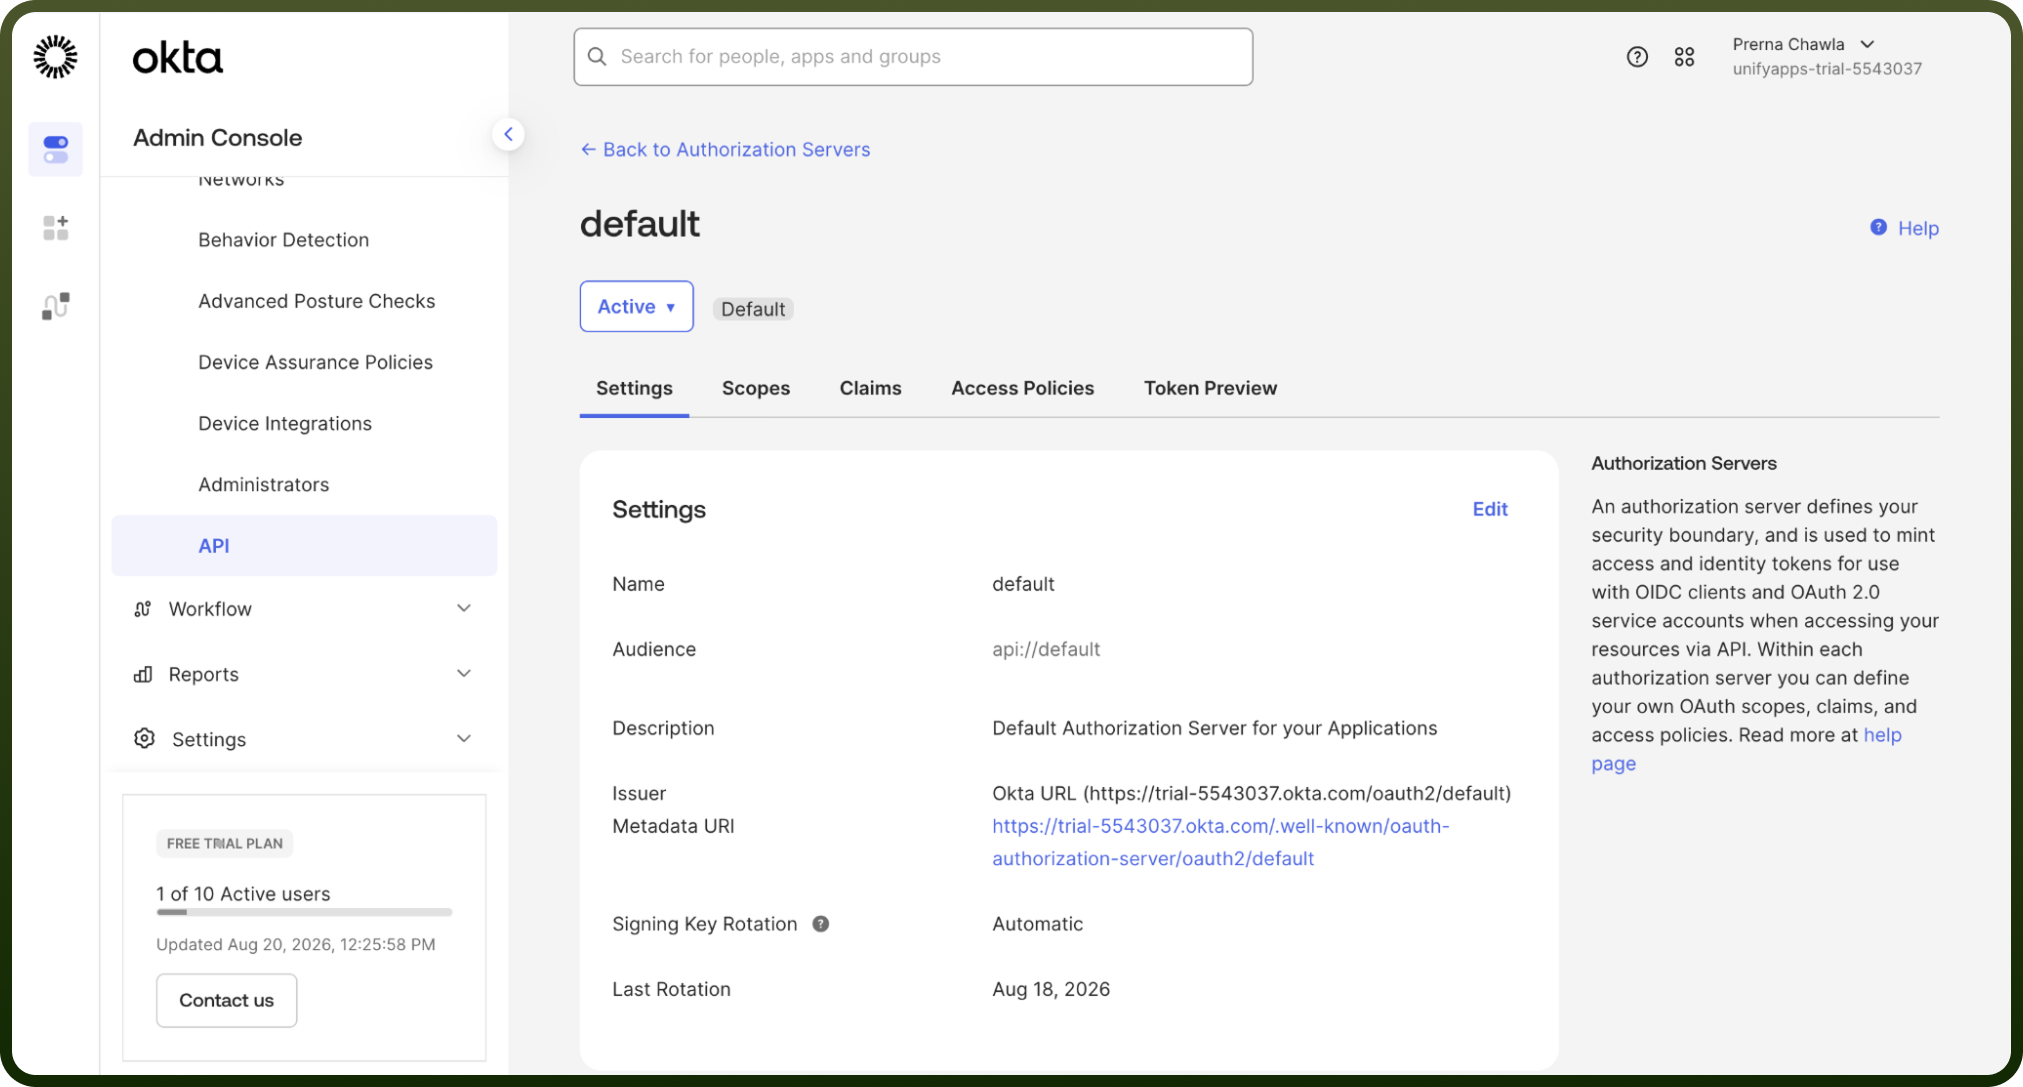Click the api://default audience value
Screen dimensions: 2023x1087
pos(1045,649)
